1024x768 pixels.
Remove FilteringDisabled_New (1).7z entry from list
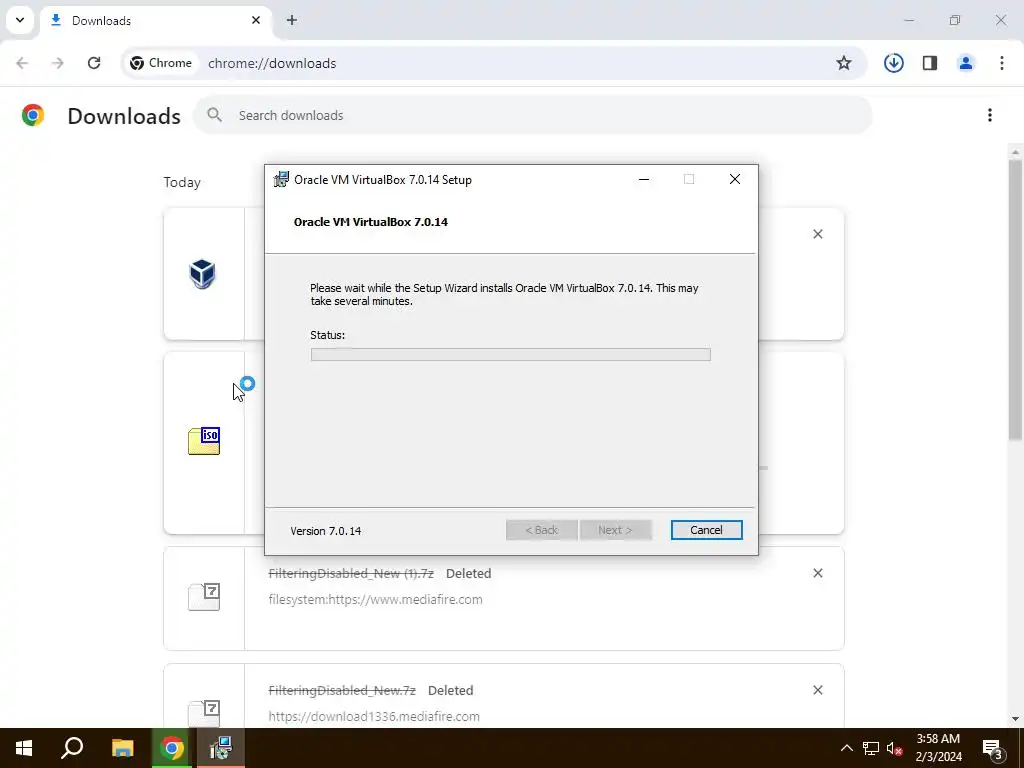click(818, 573)
